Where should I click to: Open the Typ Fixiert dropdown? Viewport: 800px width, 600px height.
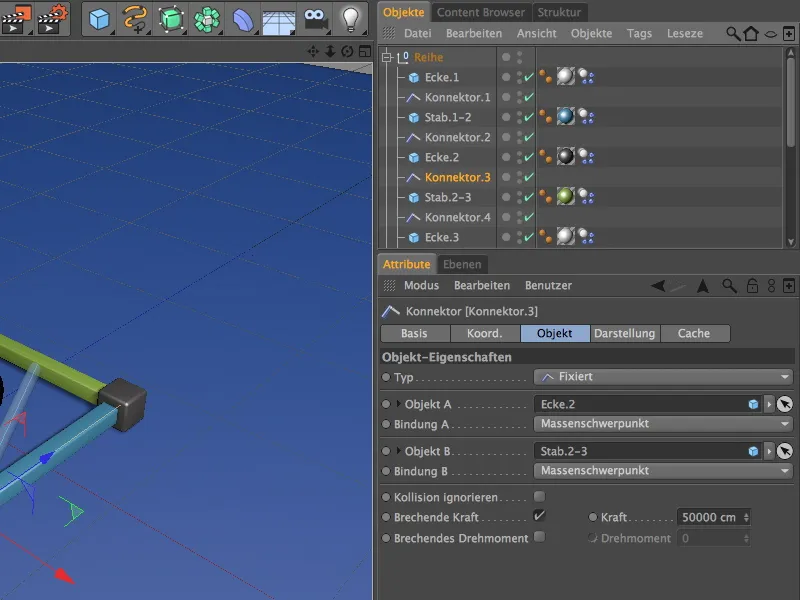click(x=663, y=377)
